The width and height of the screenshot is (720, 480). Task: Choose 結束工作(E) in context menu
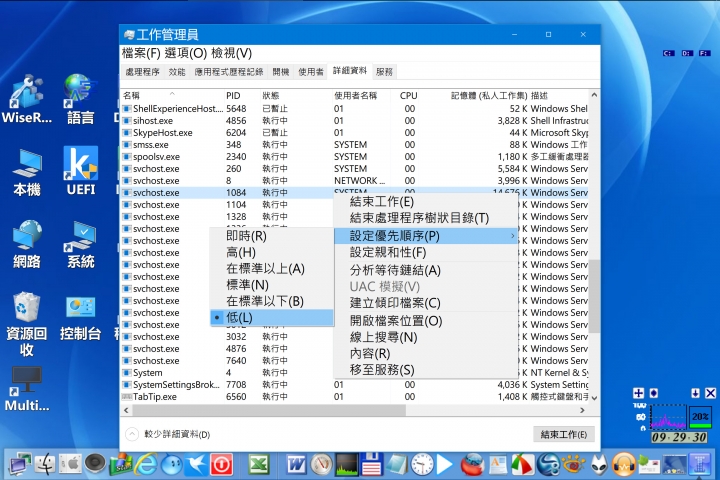click(426, 202)
